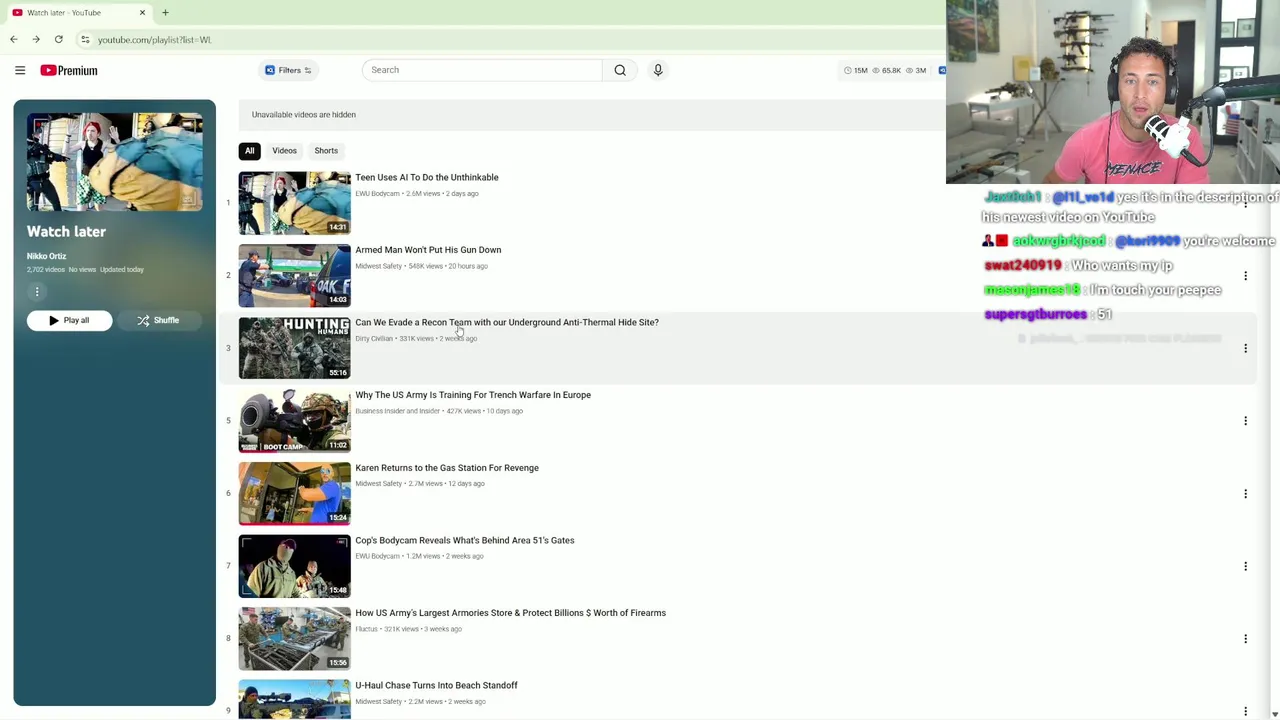This screenshot has height=720, width=1280.
Task: Click the address bar URL
Action: (x=155, y=40)
